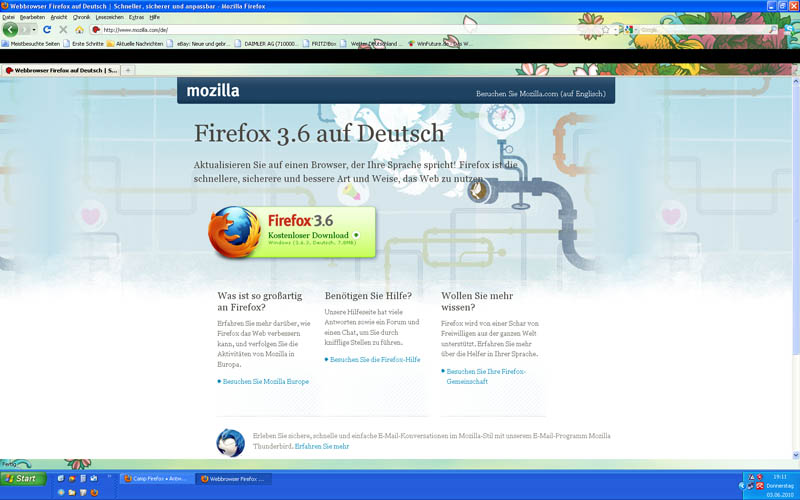Image resolution: width=800 pixels, height=500 pixels.
Task: Click the mozilla logo in page header
Action: click(213, 91)
